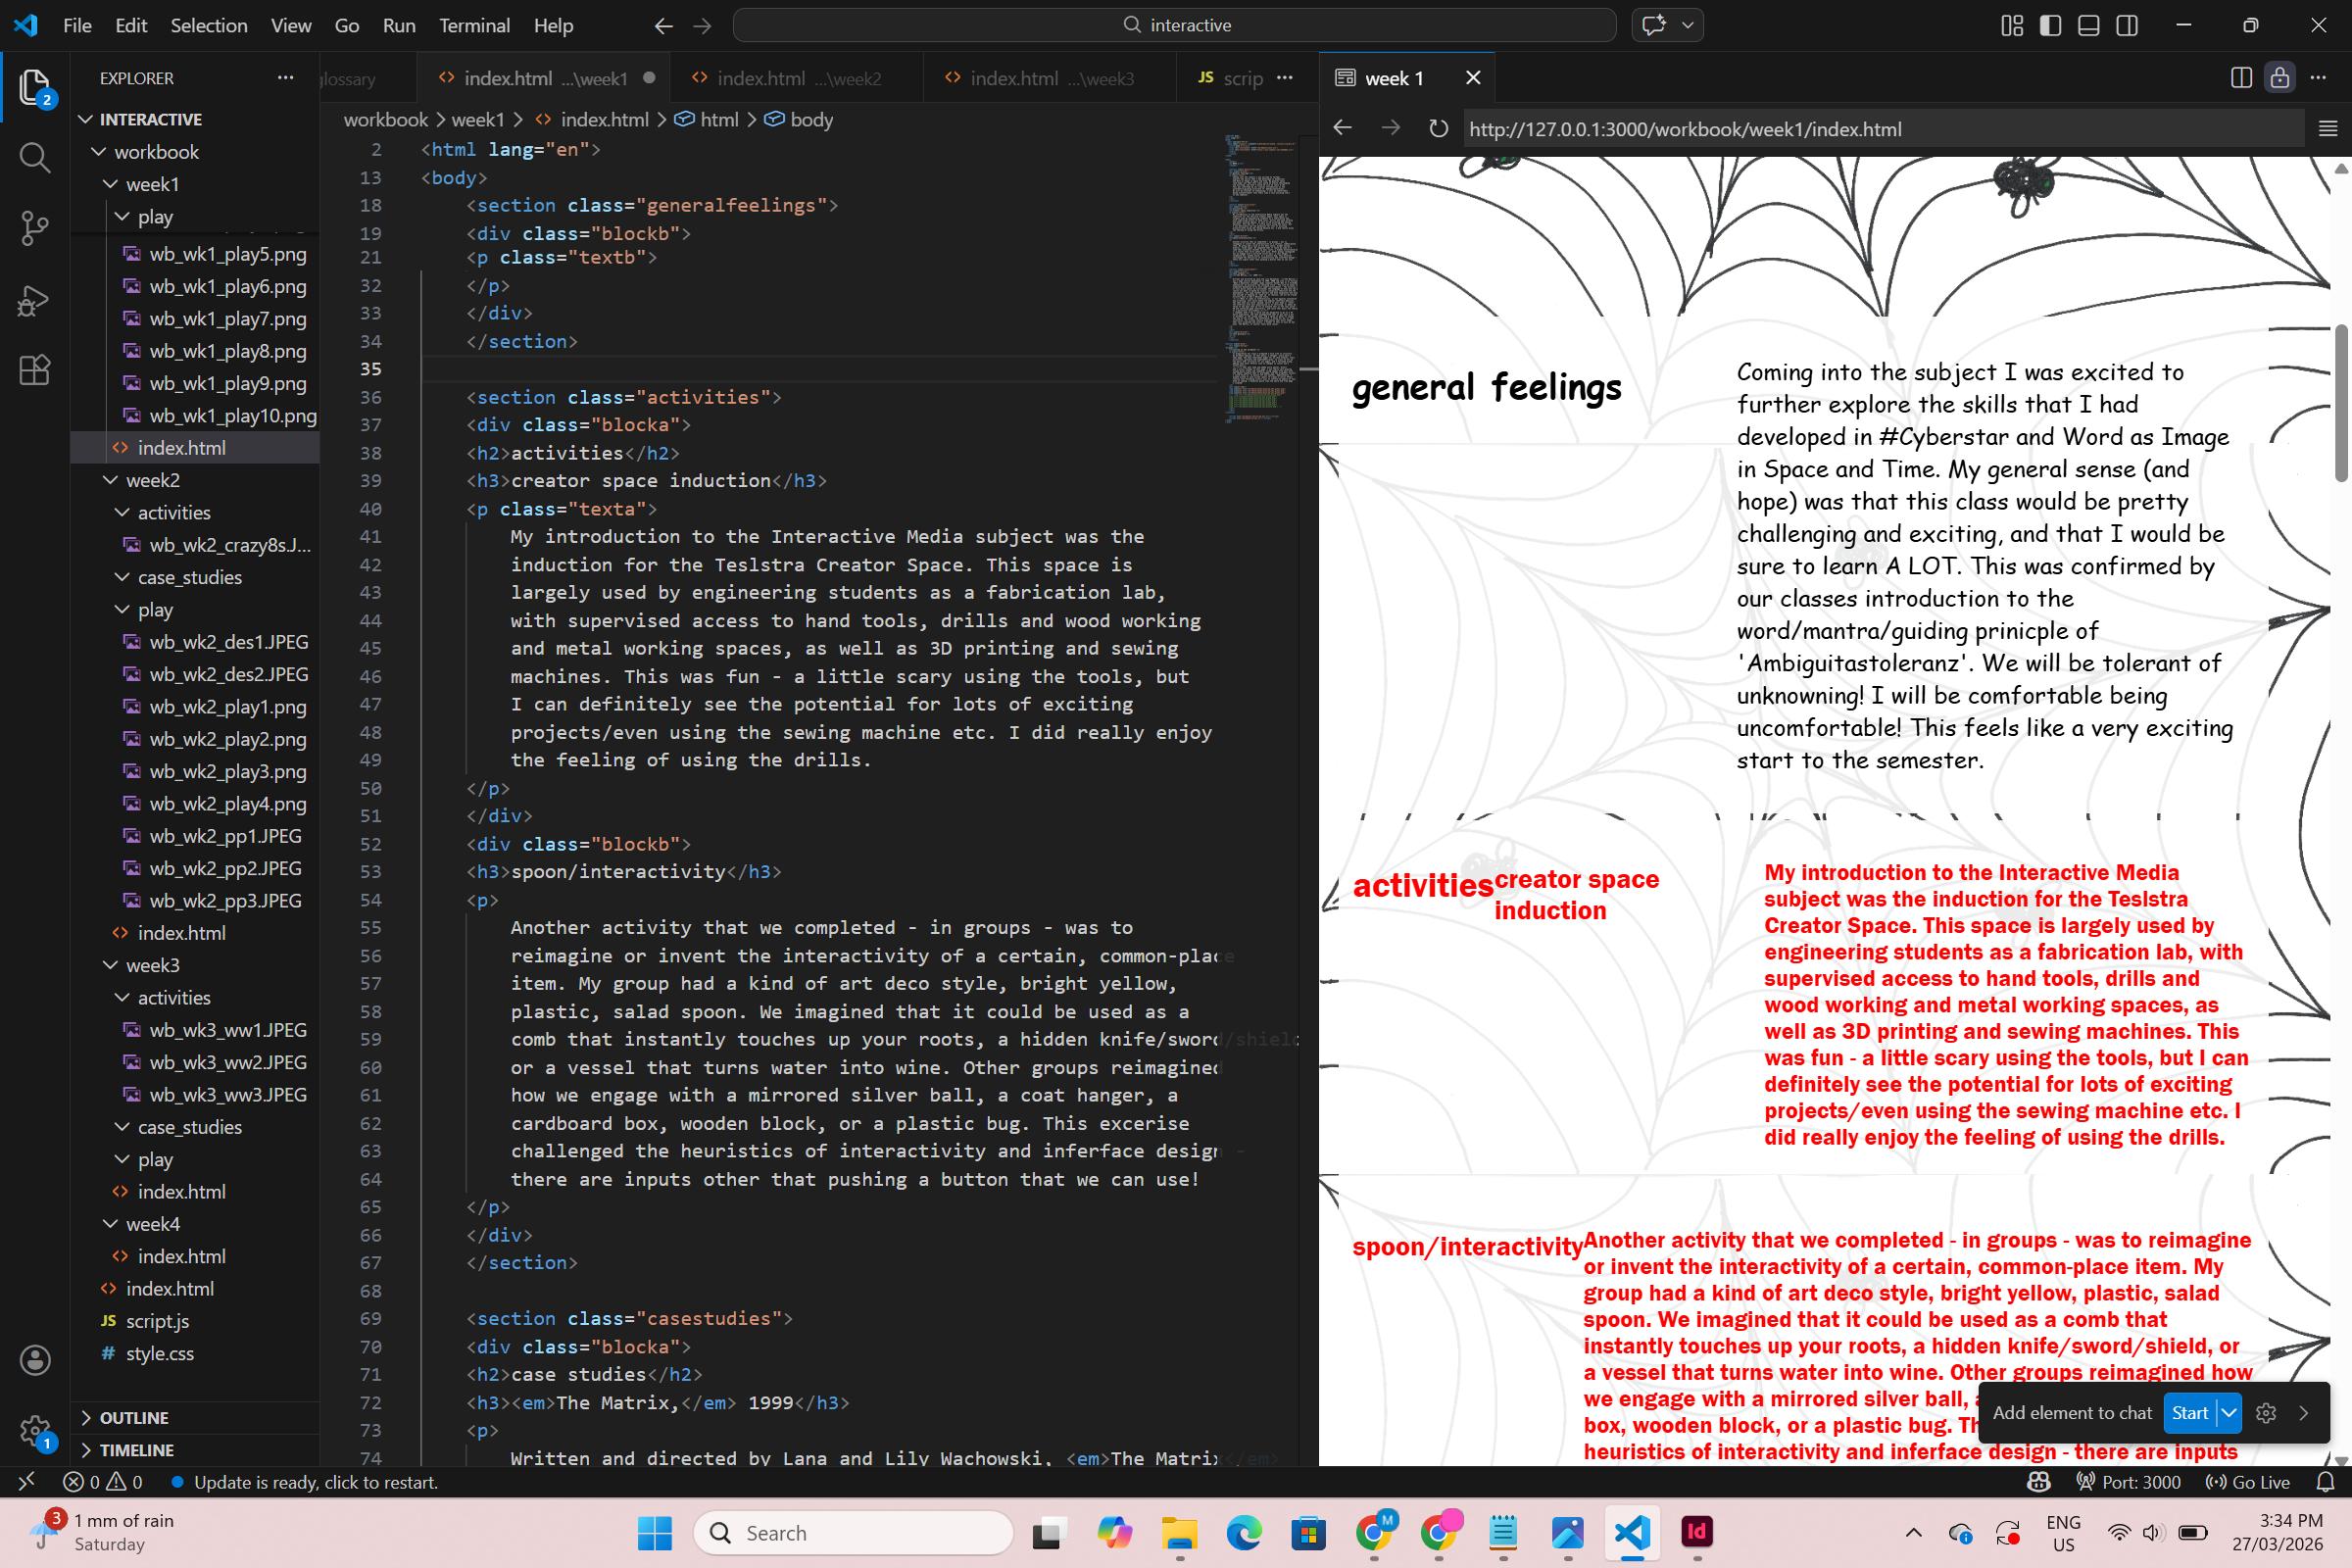Open the dropdown arrow beside Start button

2229,1413
